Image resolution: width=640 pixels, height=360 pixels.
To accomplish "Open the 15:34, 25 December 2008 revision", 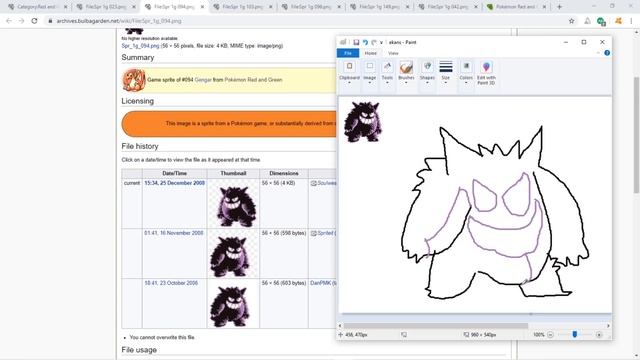I will pyautogui.click(x=174, y=183).
